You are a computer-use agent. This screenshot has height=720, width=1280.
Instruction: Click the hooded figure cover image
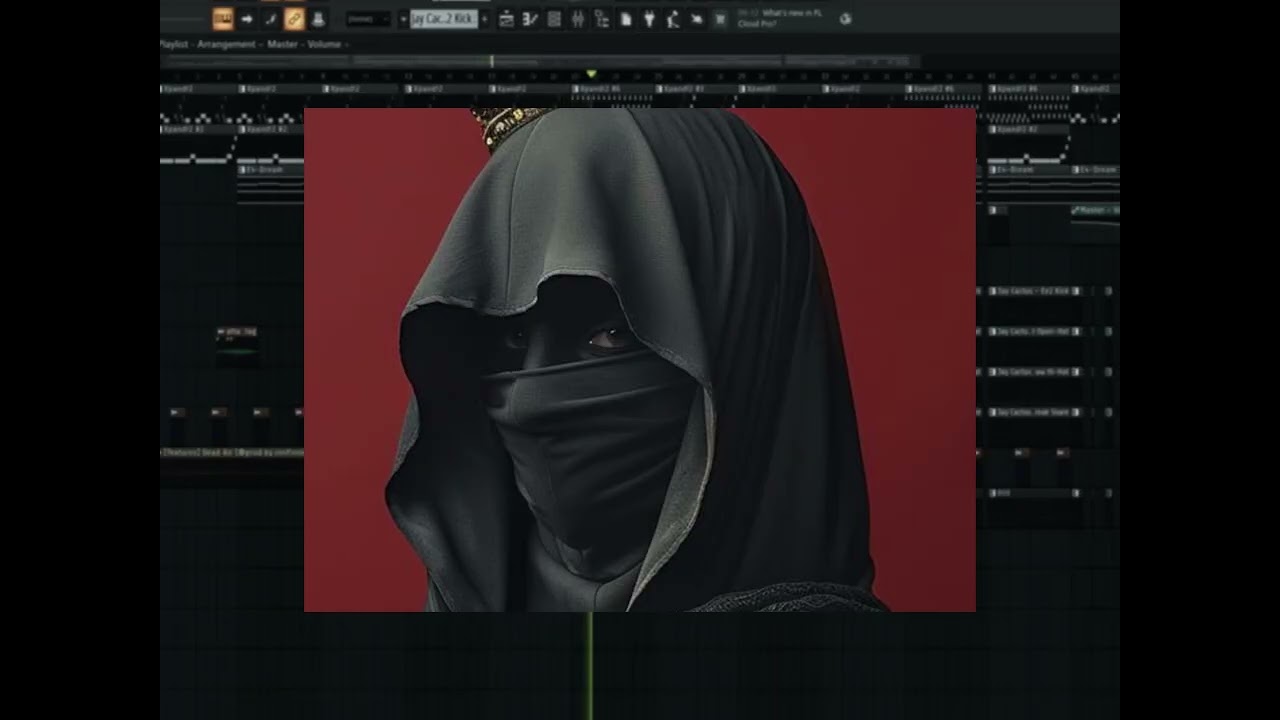[640, 360]
